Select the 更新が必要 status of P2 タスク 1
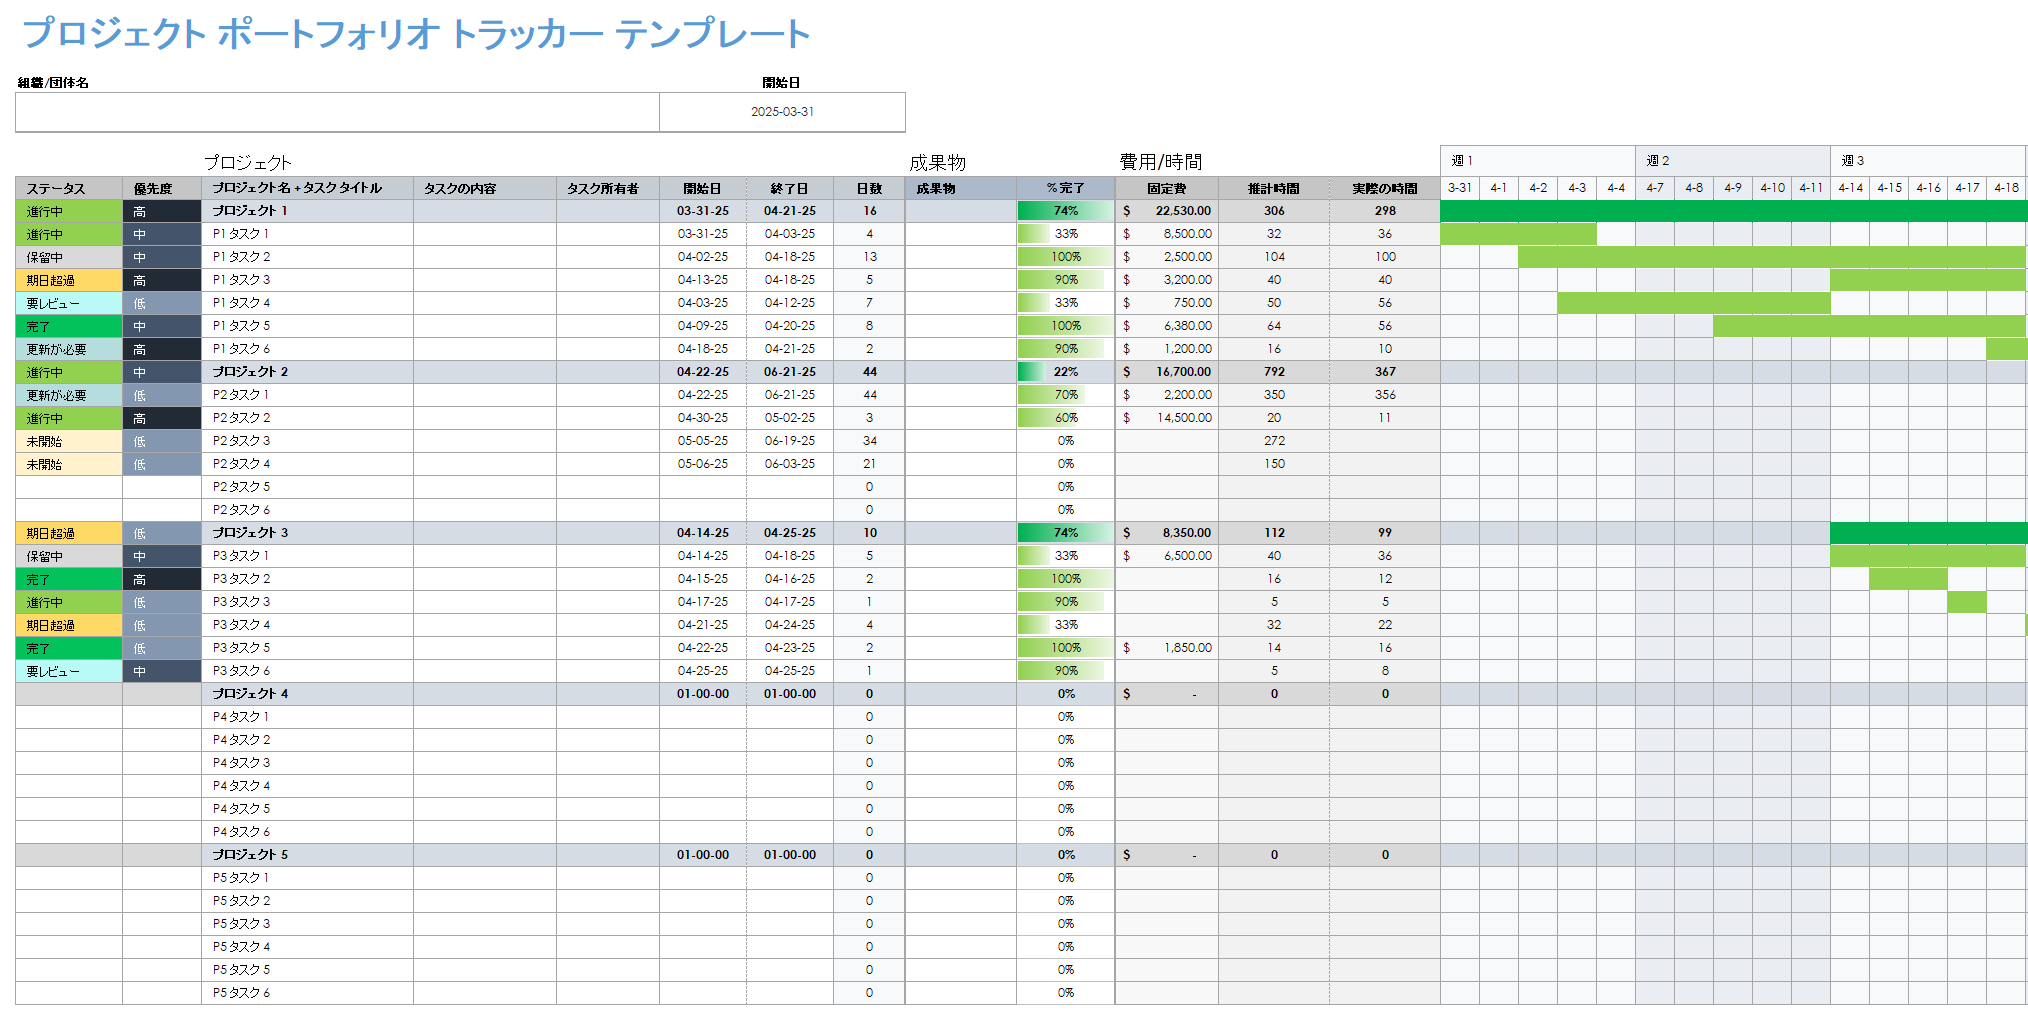The width and height of the screenshot is (2028, 1021). [x=69, y=395]
